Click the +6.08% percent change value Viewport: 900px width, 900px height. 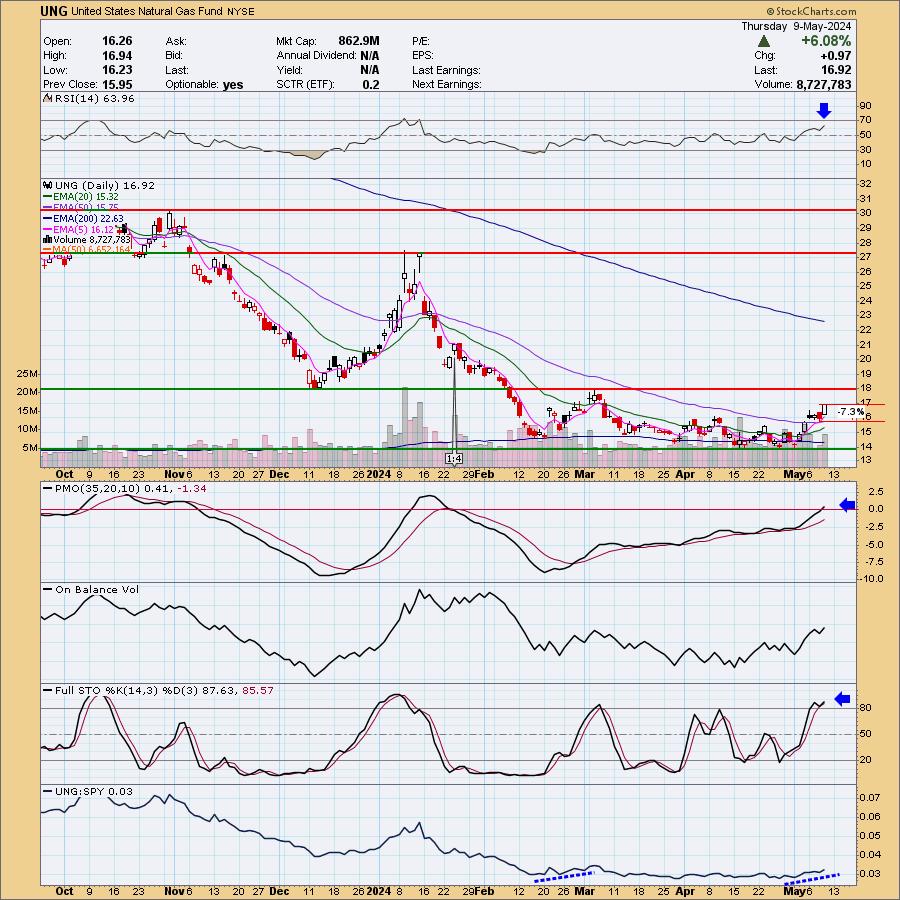826,41
